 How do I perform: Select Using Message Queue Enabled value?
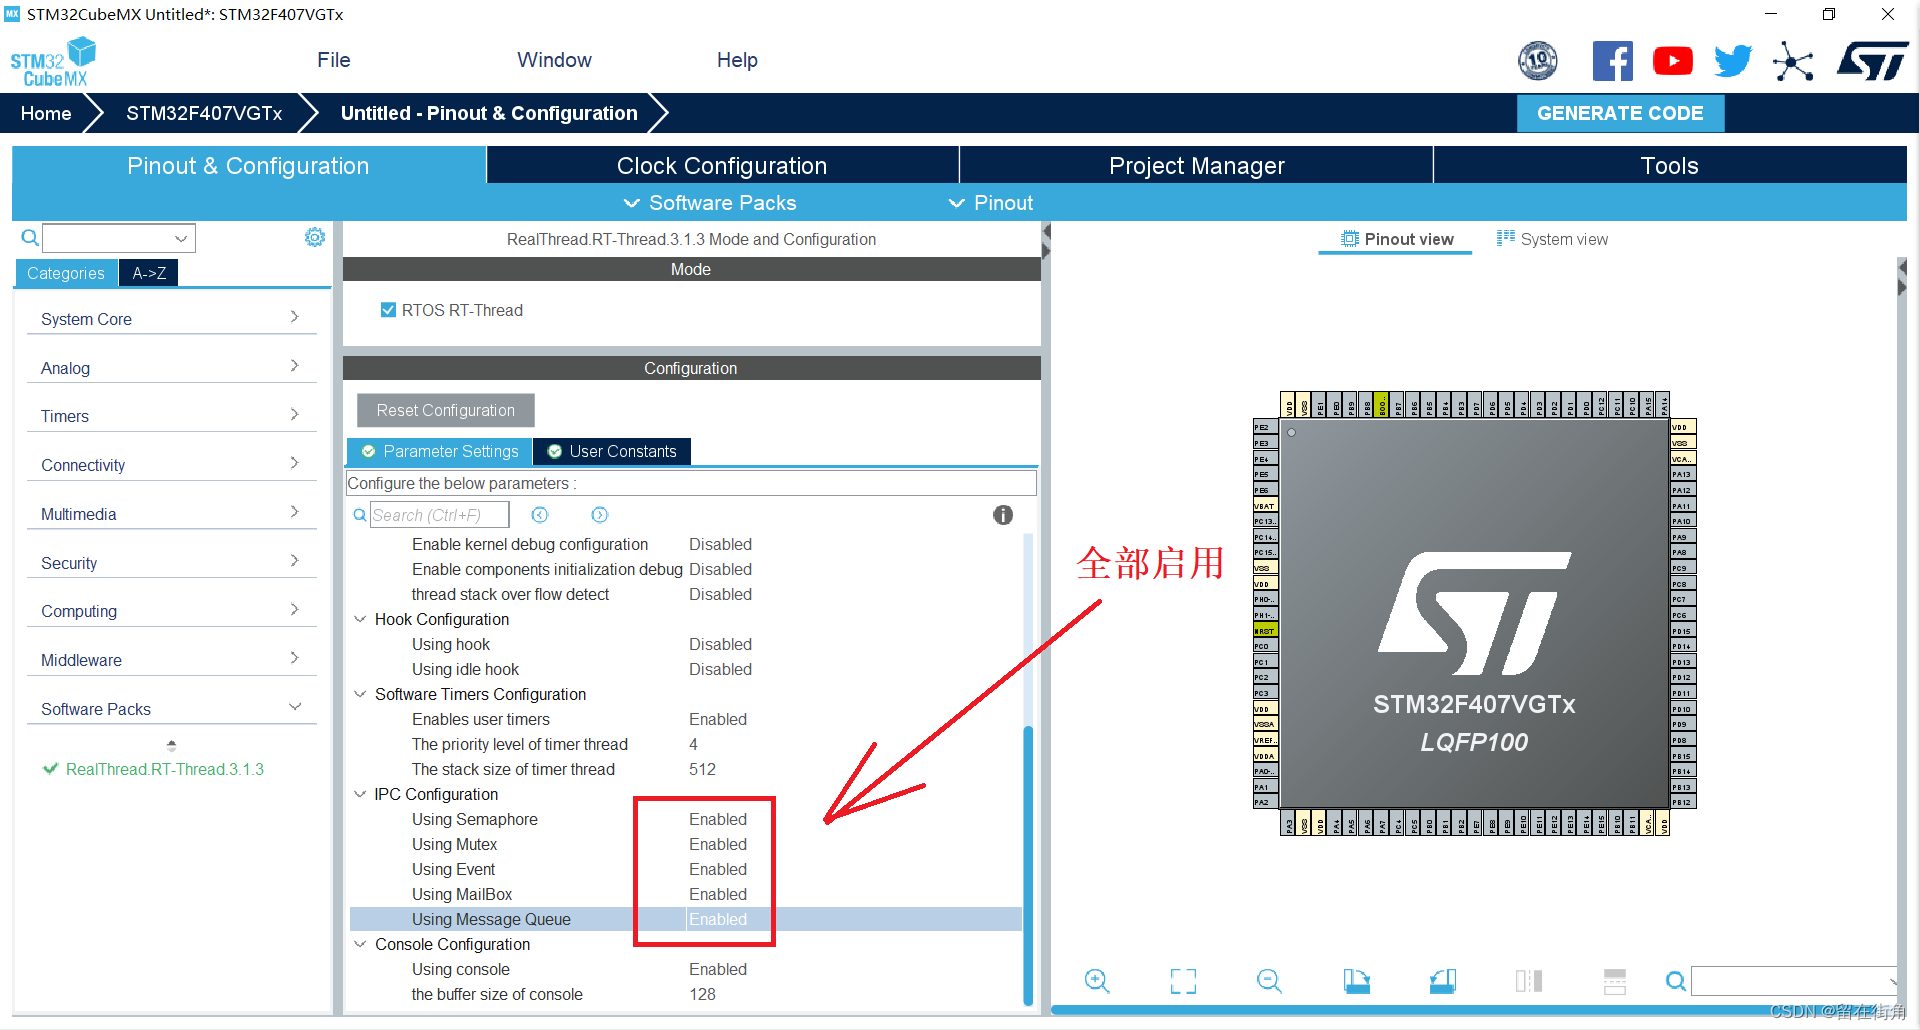[x=718, y=919]
